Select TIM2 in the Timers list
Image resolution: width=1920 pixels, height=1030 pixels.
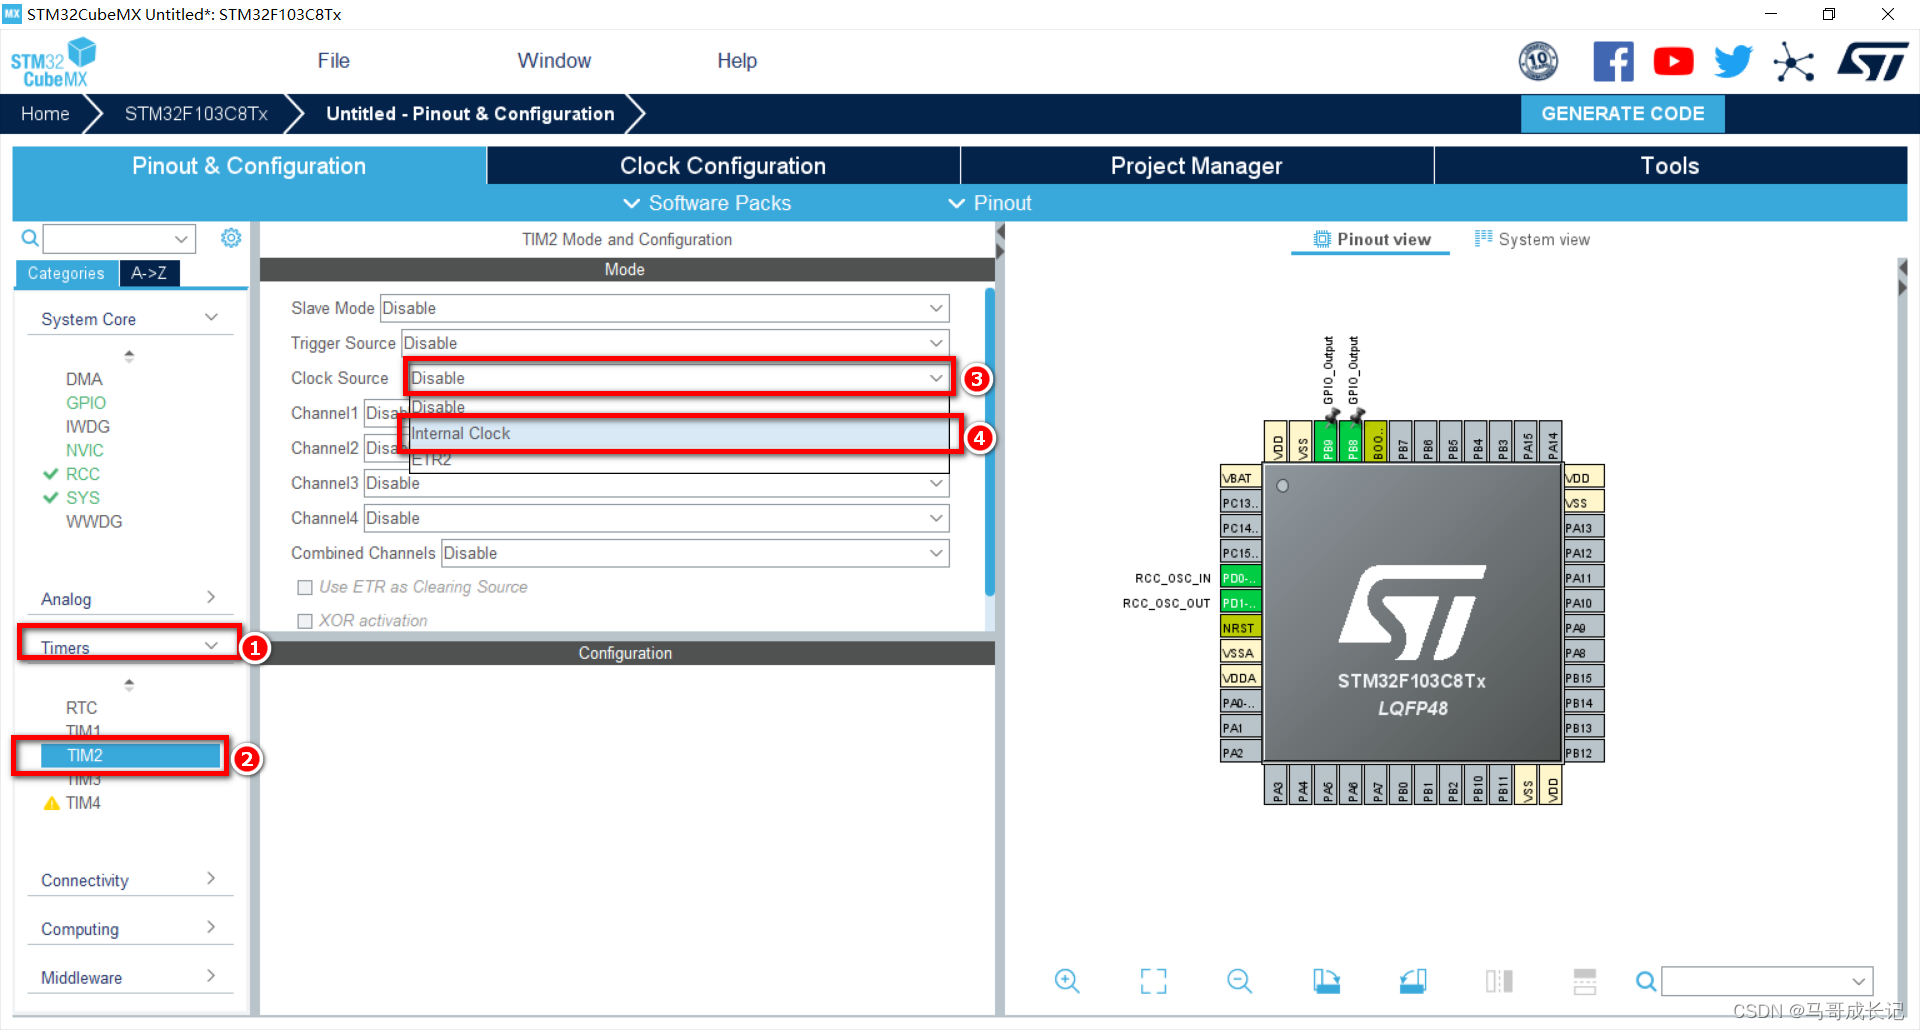[x=130, y=755]
